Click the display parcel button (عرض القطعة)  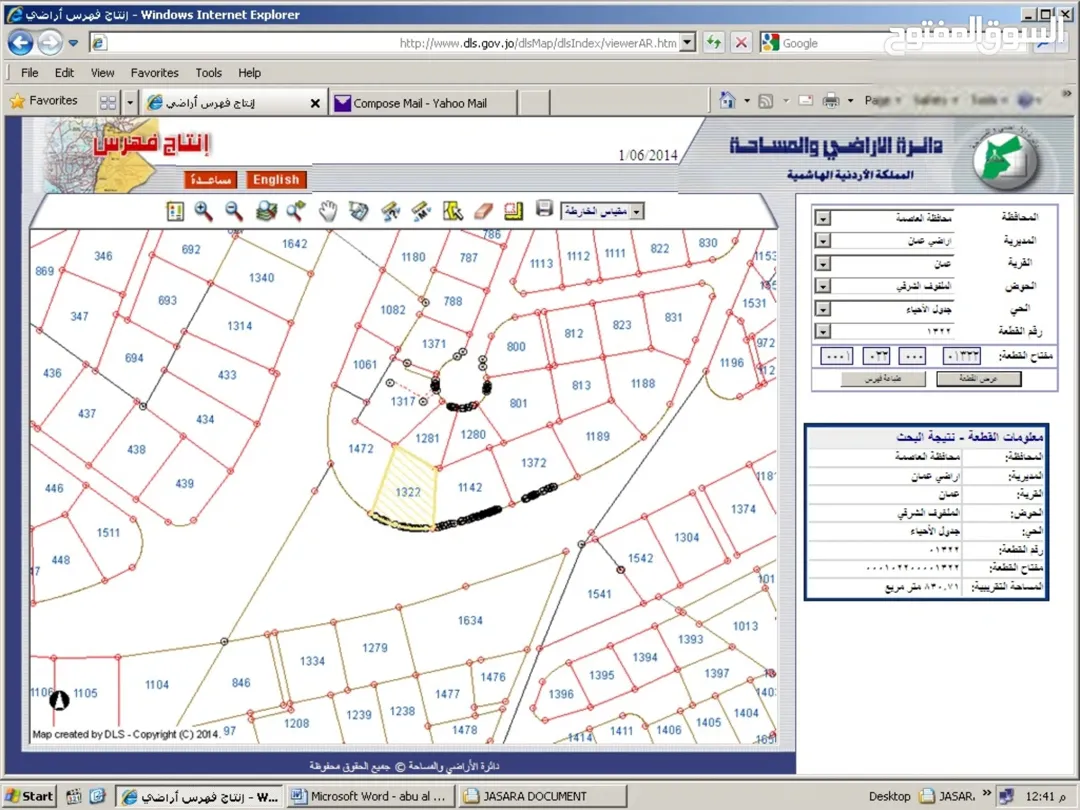click(x=978, y=379)
